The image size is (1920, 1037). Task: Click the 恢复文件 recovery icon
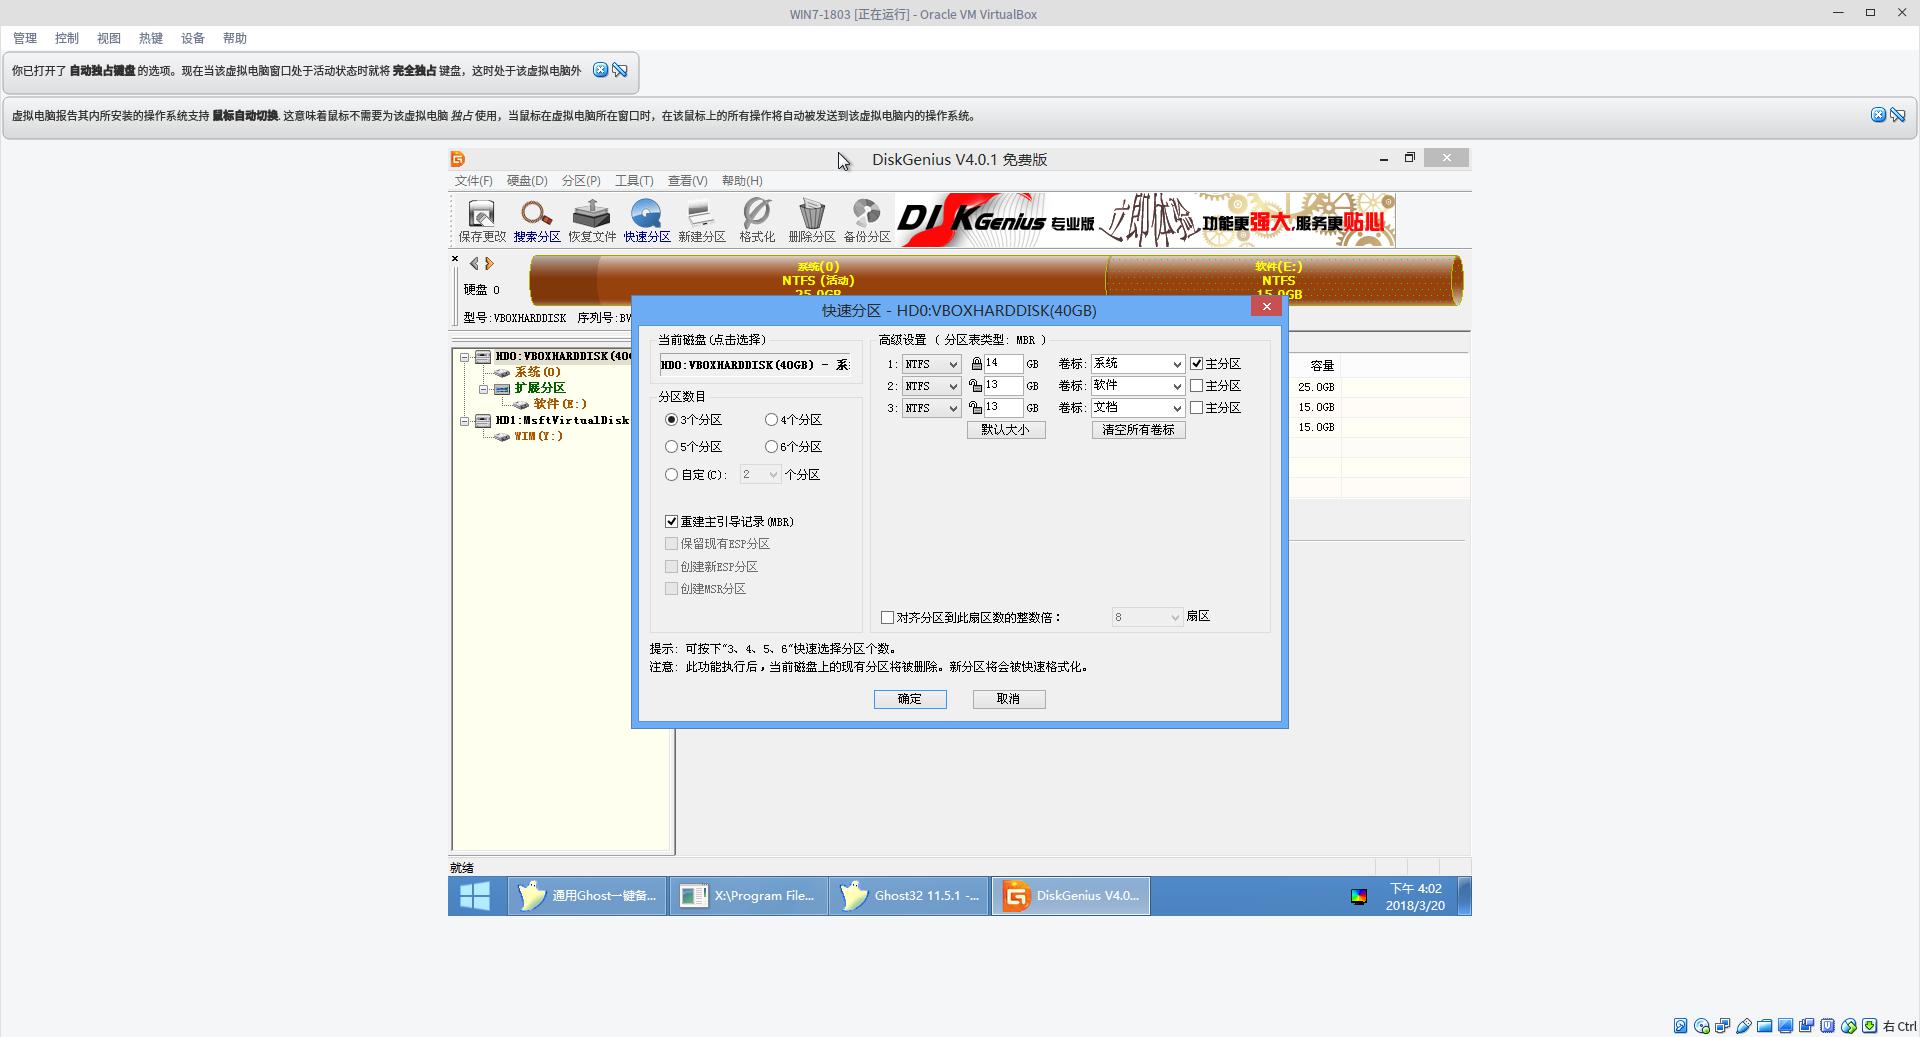click(592, 219)
